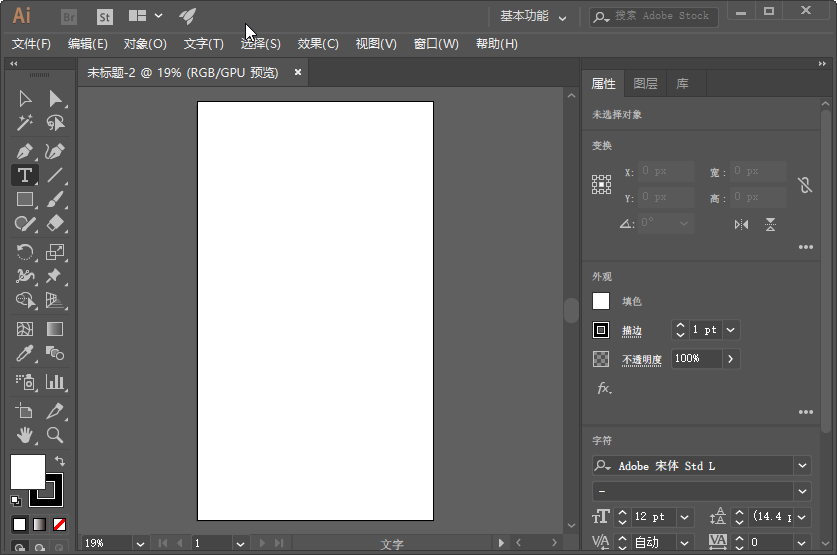Flip vertically in Transform section

770,225
